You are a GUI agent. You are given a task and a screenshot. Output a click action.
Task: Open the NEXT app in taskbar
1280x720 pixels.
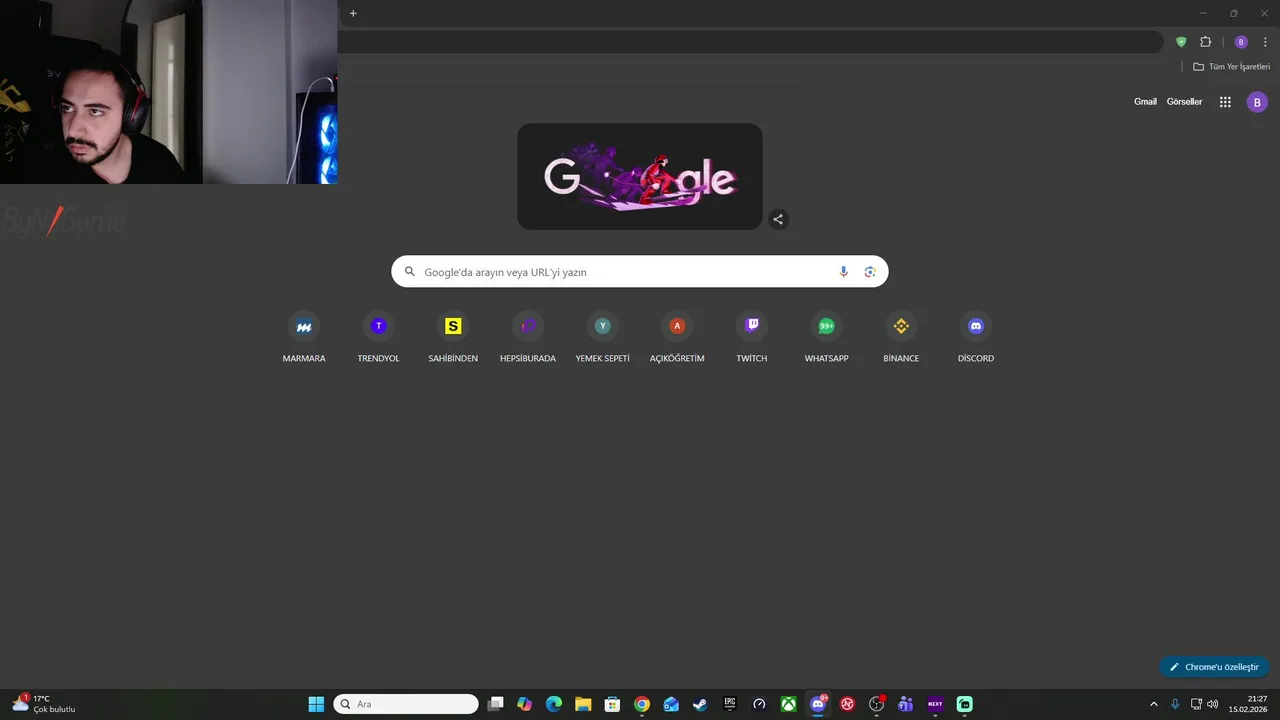click(x=935, y=704)
